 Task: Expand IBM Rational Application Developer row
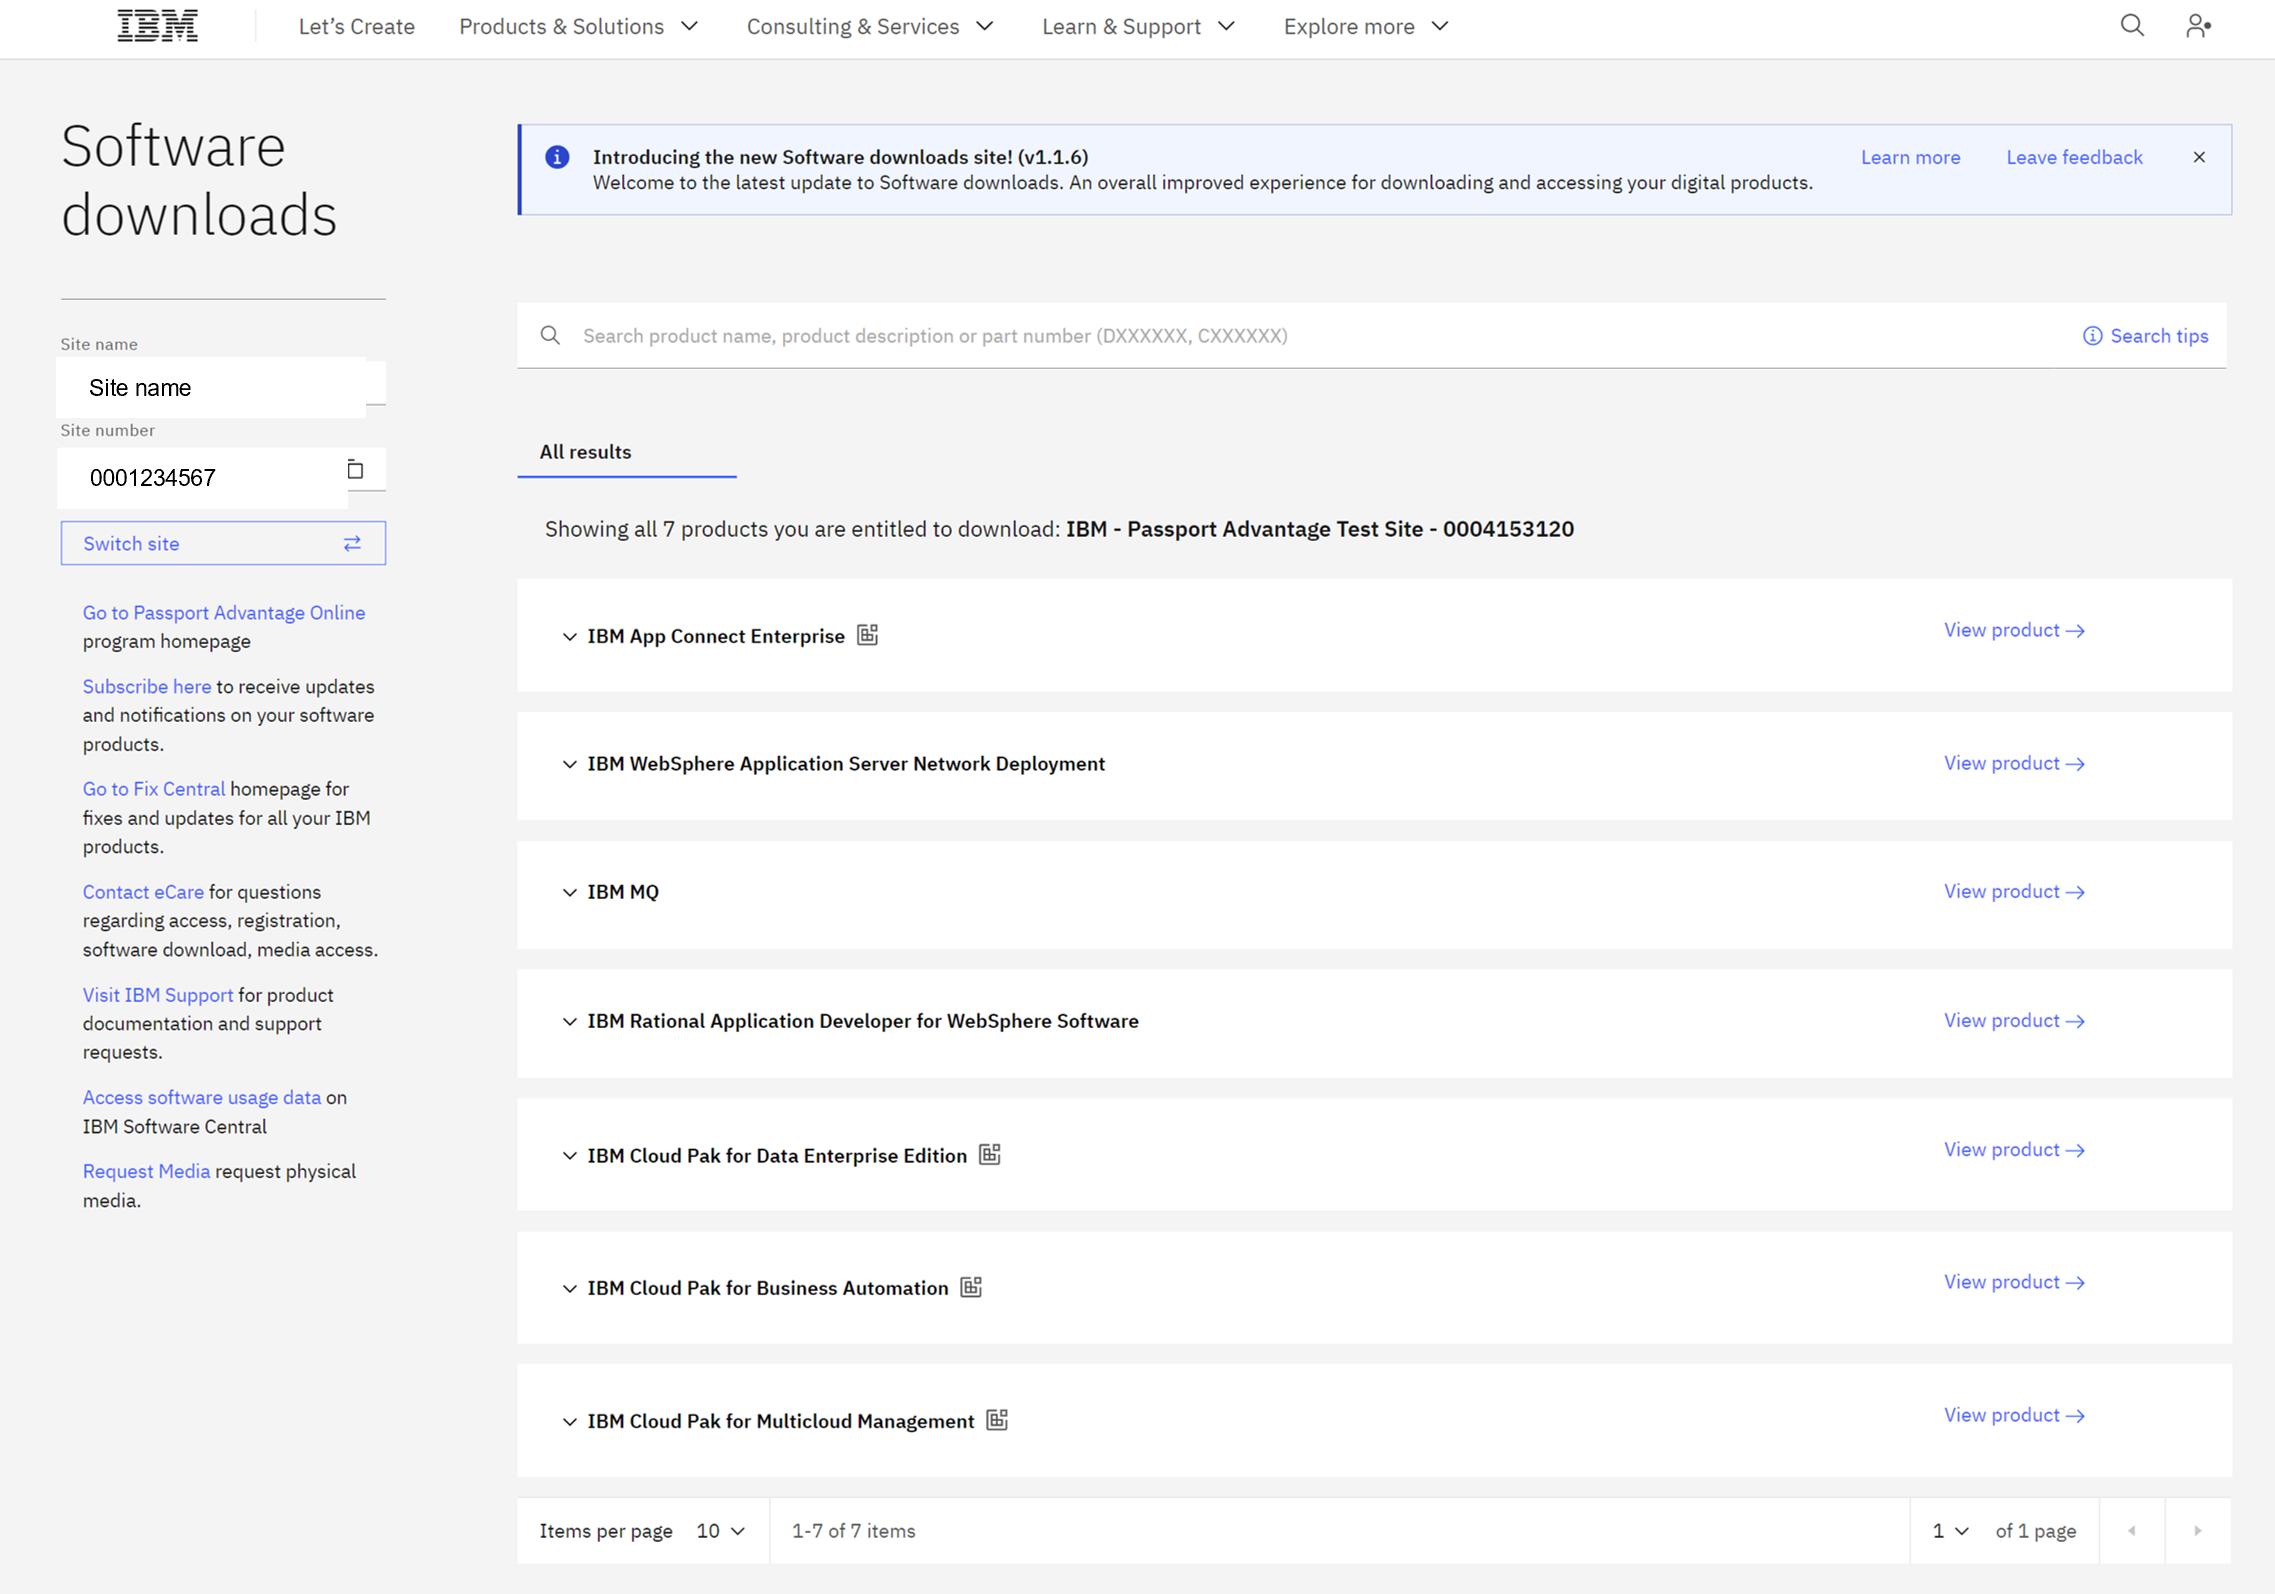point(569,1021)
